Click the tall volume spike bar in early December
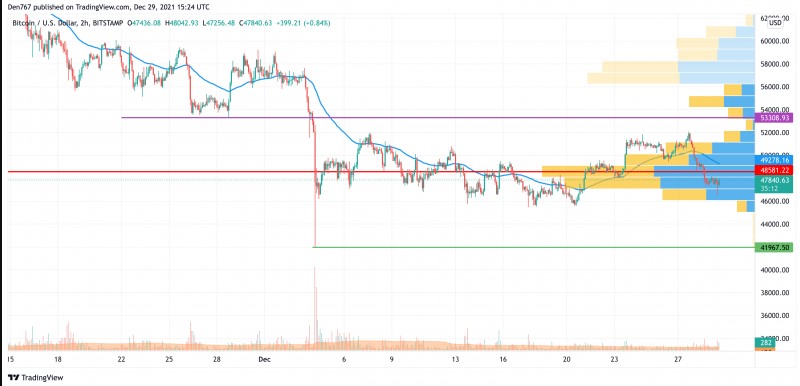Viewport: 800px width, 386px height. point(314,308)
